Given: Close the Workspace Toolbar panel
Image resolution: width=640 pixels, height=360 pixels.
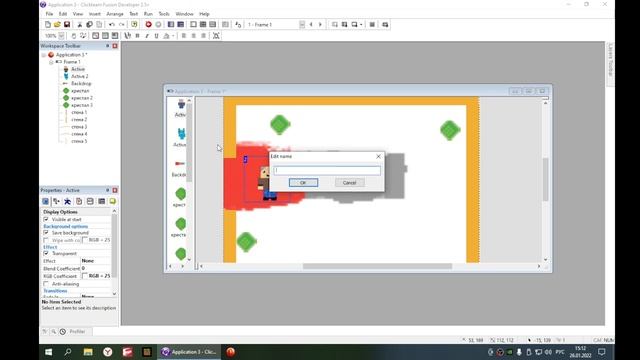Looking at the screenshot, I should 115,46.
